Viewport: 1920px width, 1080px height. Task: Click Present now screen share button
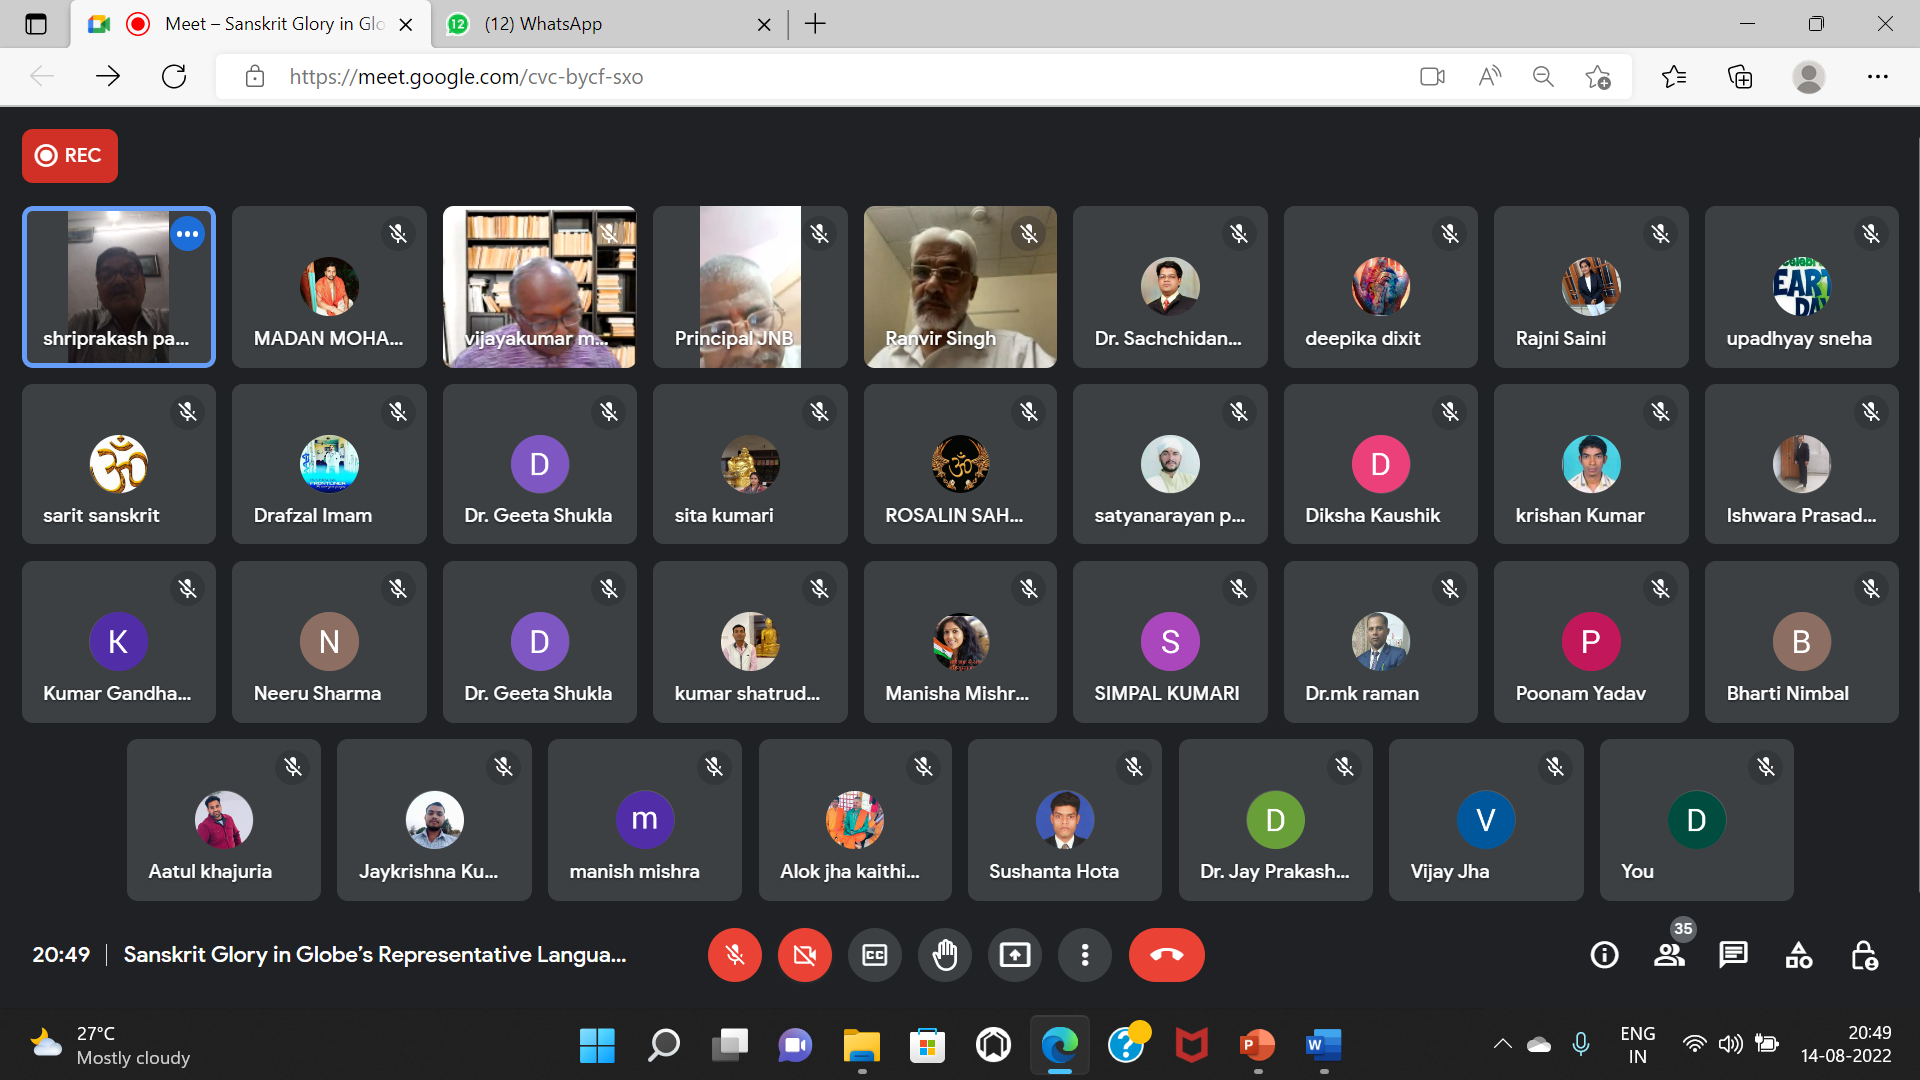coord(1014,955)
